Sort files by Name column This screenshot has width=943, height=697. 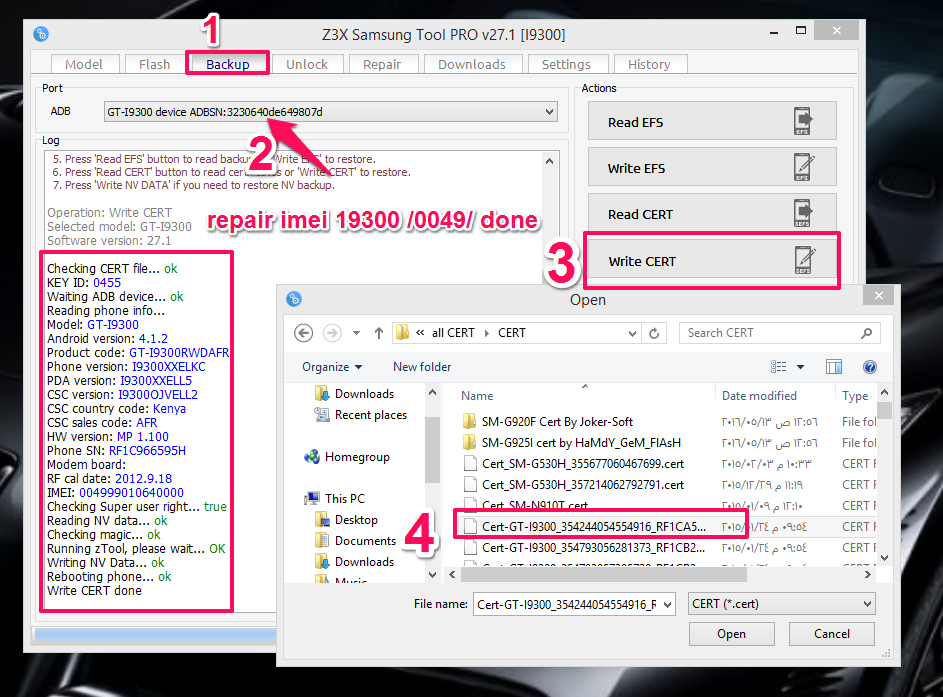pos(477,396)
